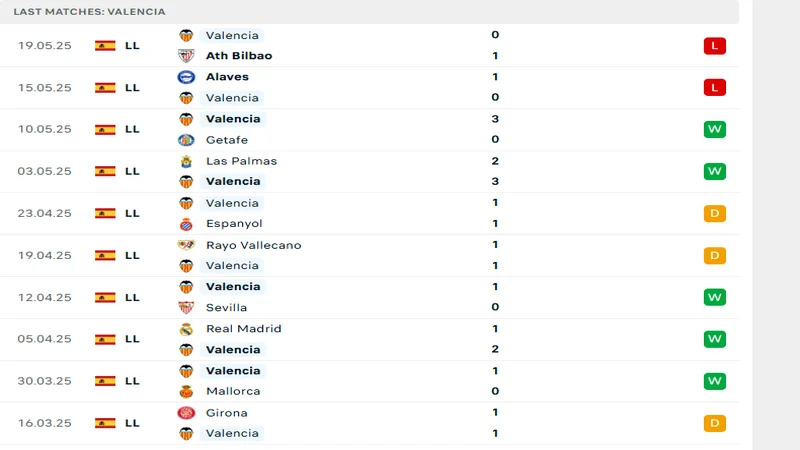Click the Las Palmas team name
Screen dimensions: 800x450
(241, 161)
